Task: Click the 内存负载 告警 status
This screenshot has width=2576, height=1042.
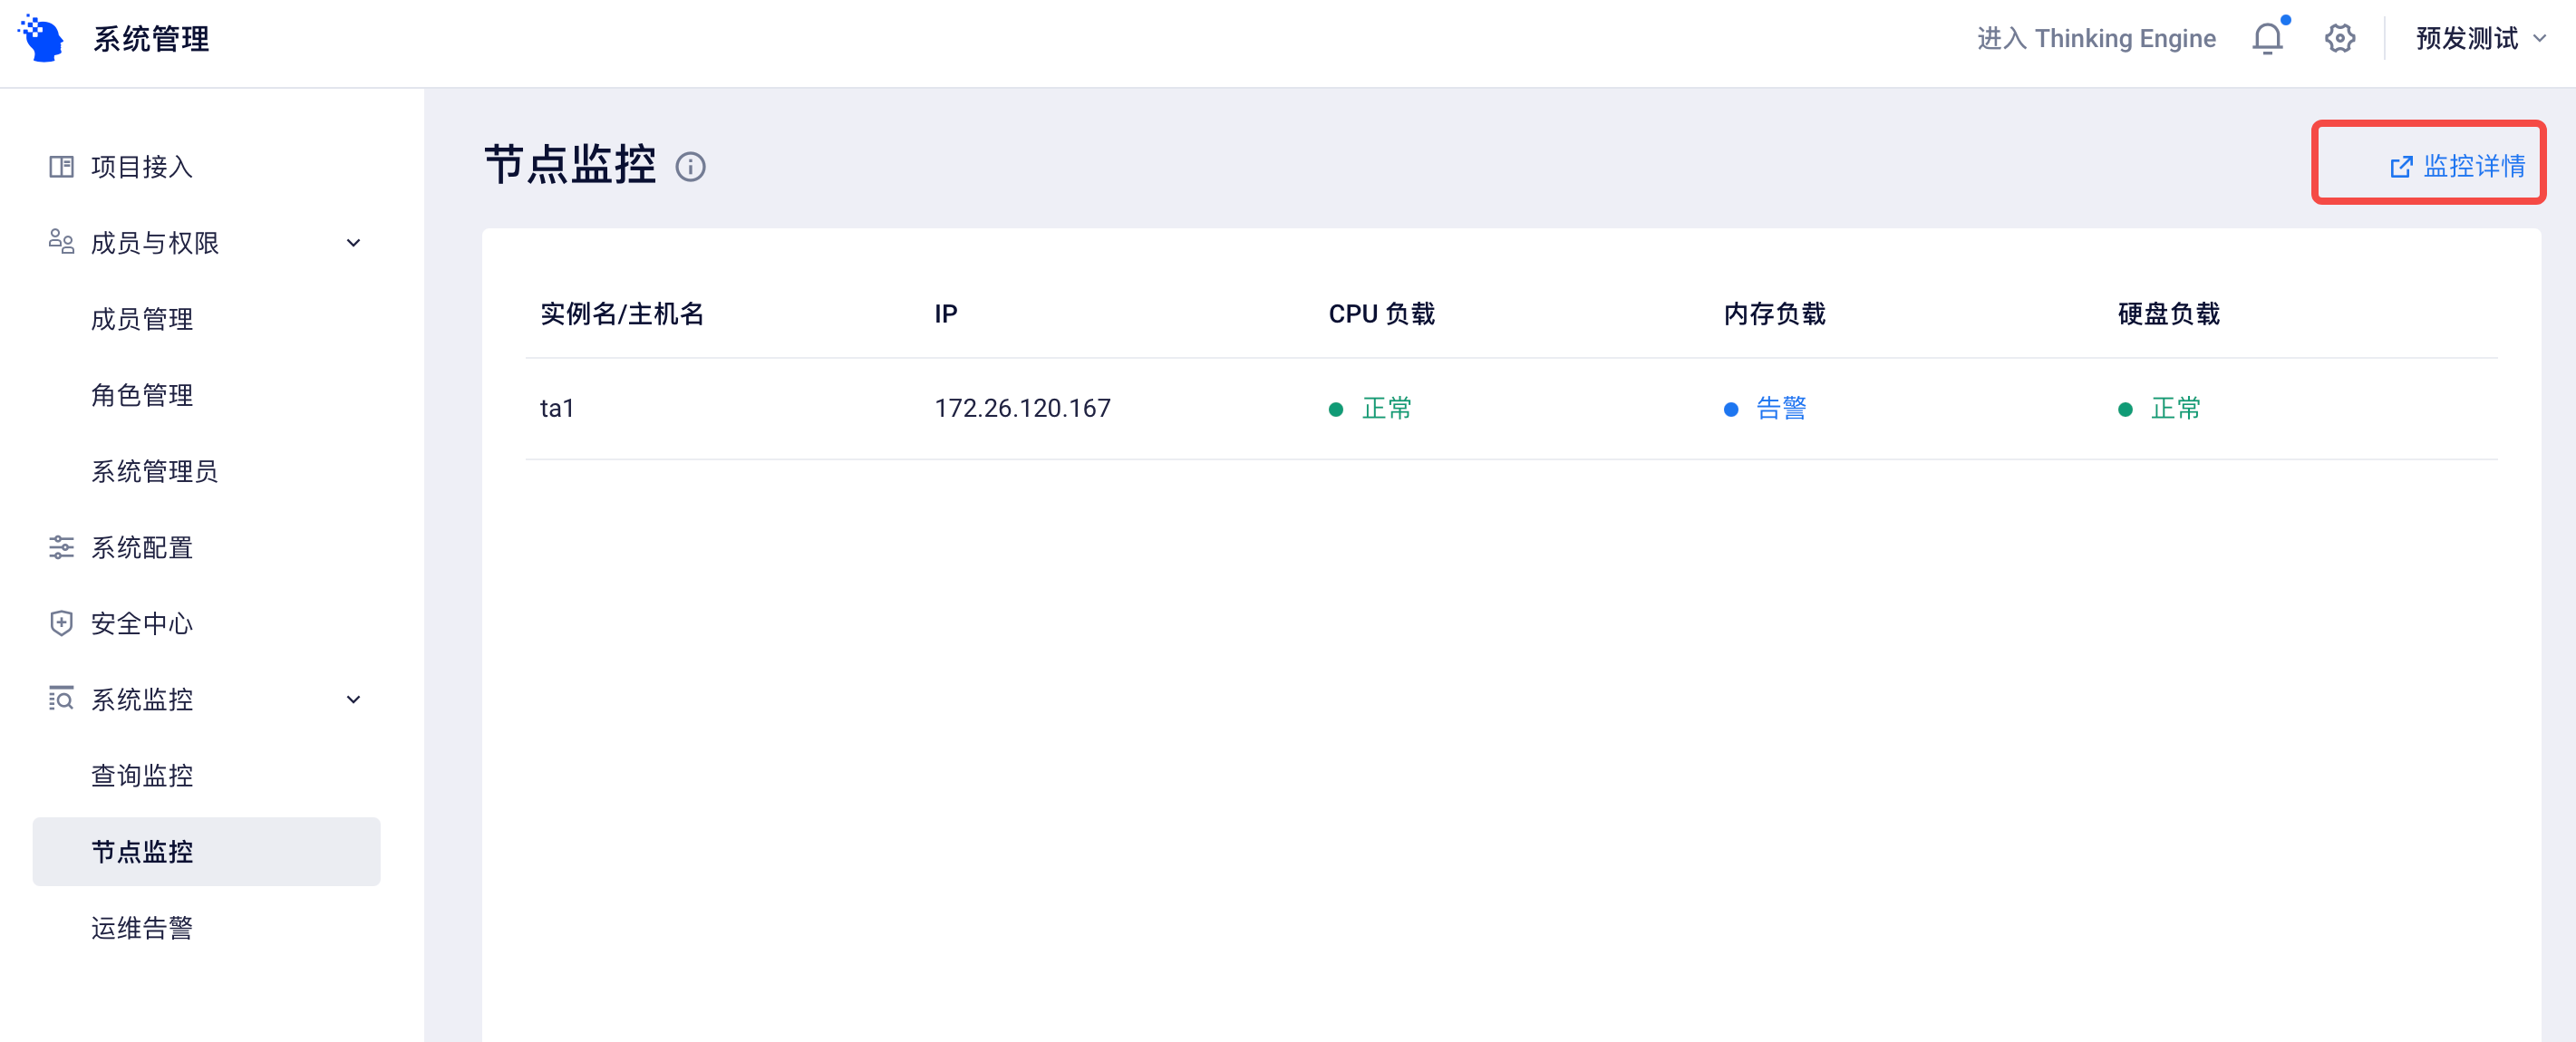Action: (x=1765, y=408)
